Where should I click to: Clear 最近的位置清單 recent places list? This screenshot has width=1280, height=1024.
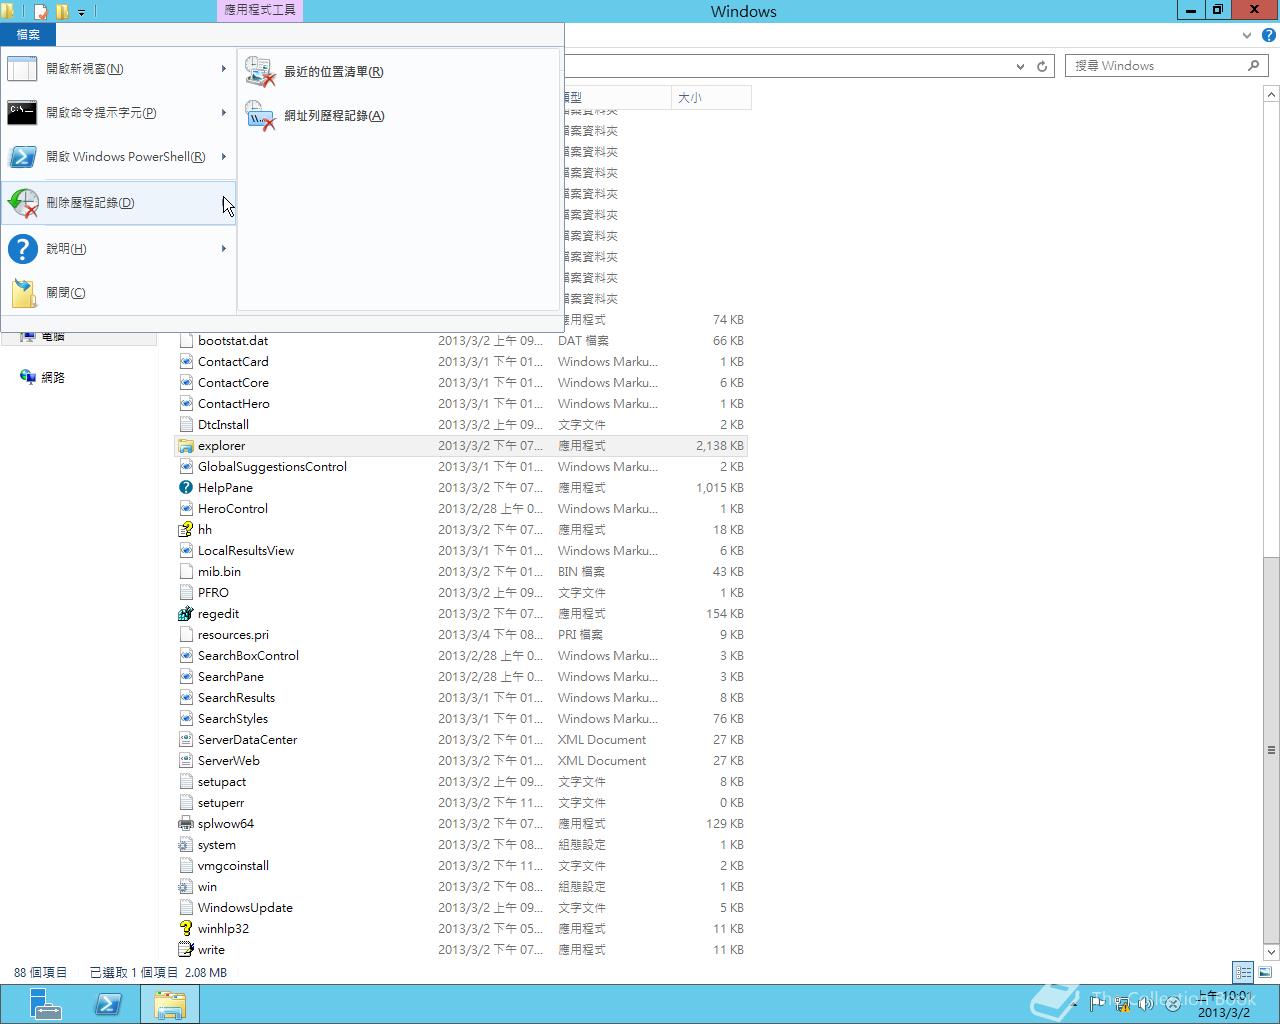pos(400,72)
